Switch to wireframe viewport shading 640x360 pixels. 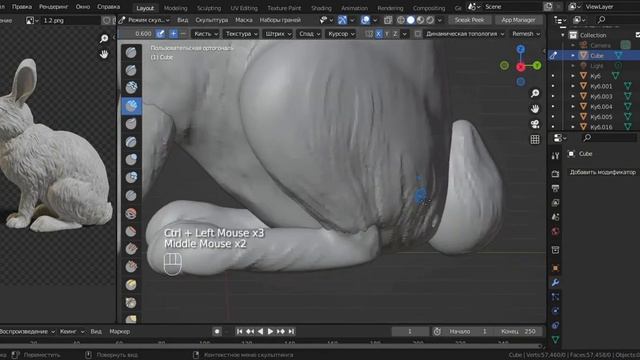tap(401, 20)
